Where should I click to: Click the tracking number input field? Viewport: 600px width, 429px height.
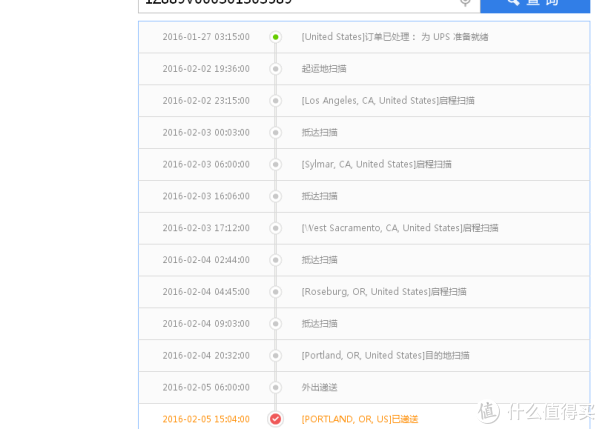coord(309,6)
